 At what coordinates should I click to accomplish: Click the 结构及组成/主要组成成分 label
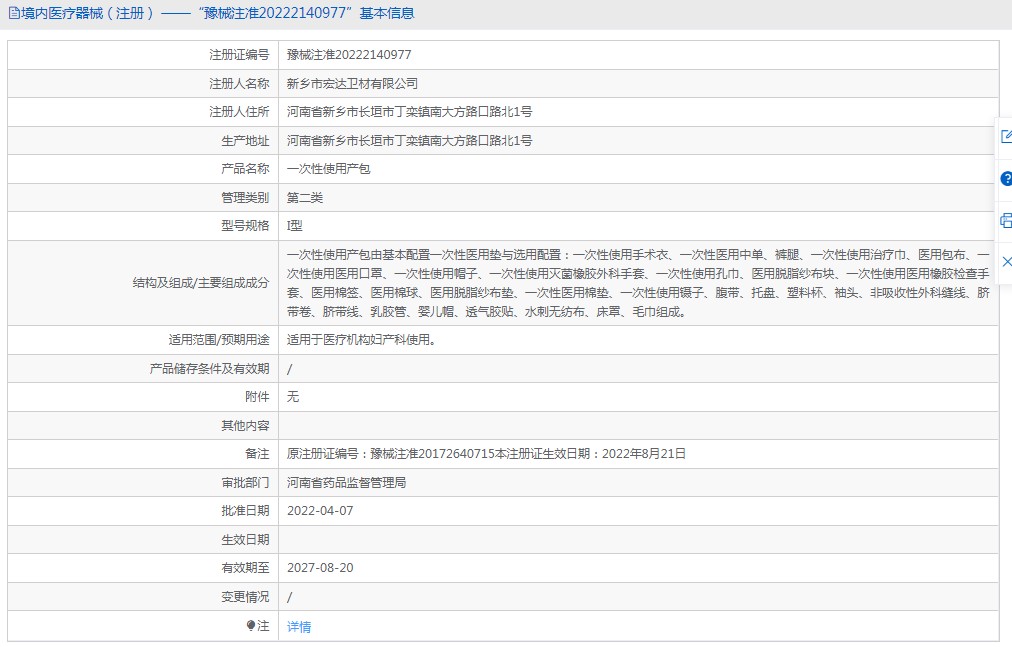click(x=201, y=283)
